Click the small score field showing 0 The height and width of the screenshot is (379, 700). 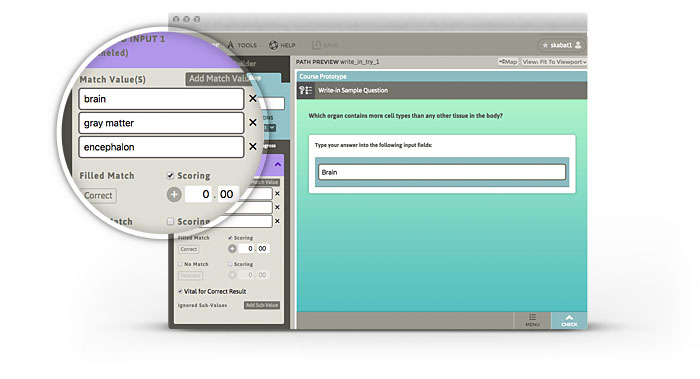pos(246,249)
